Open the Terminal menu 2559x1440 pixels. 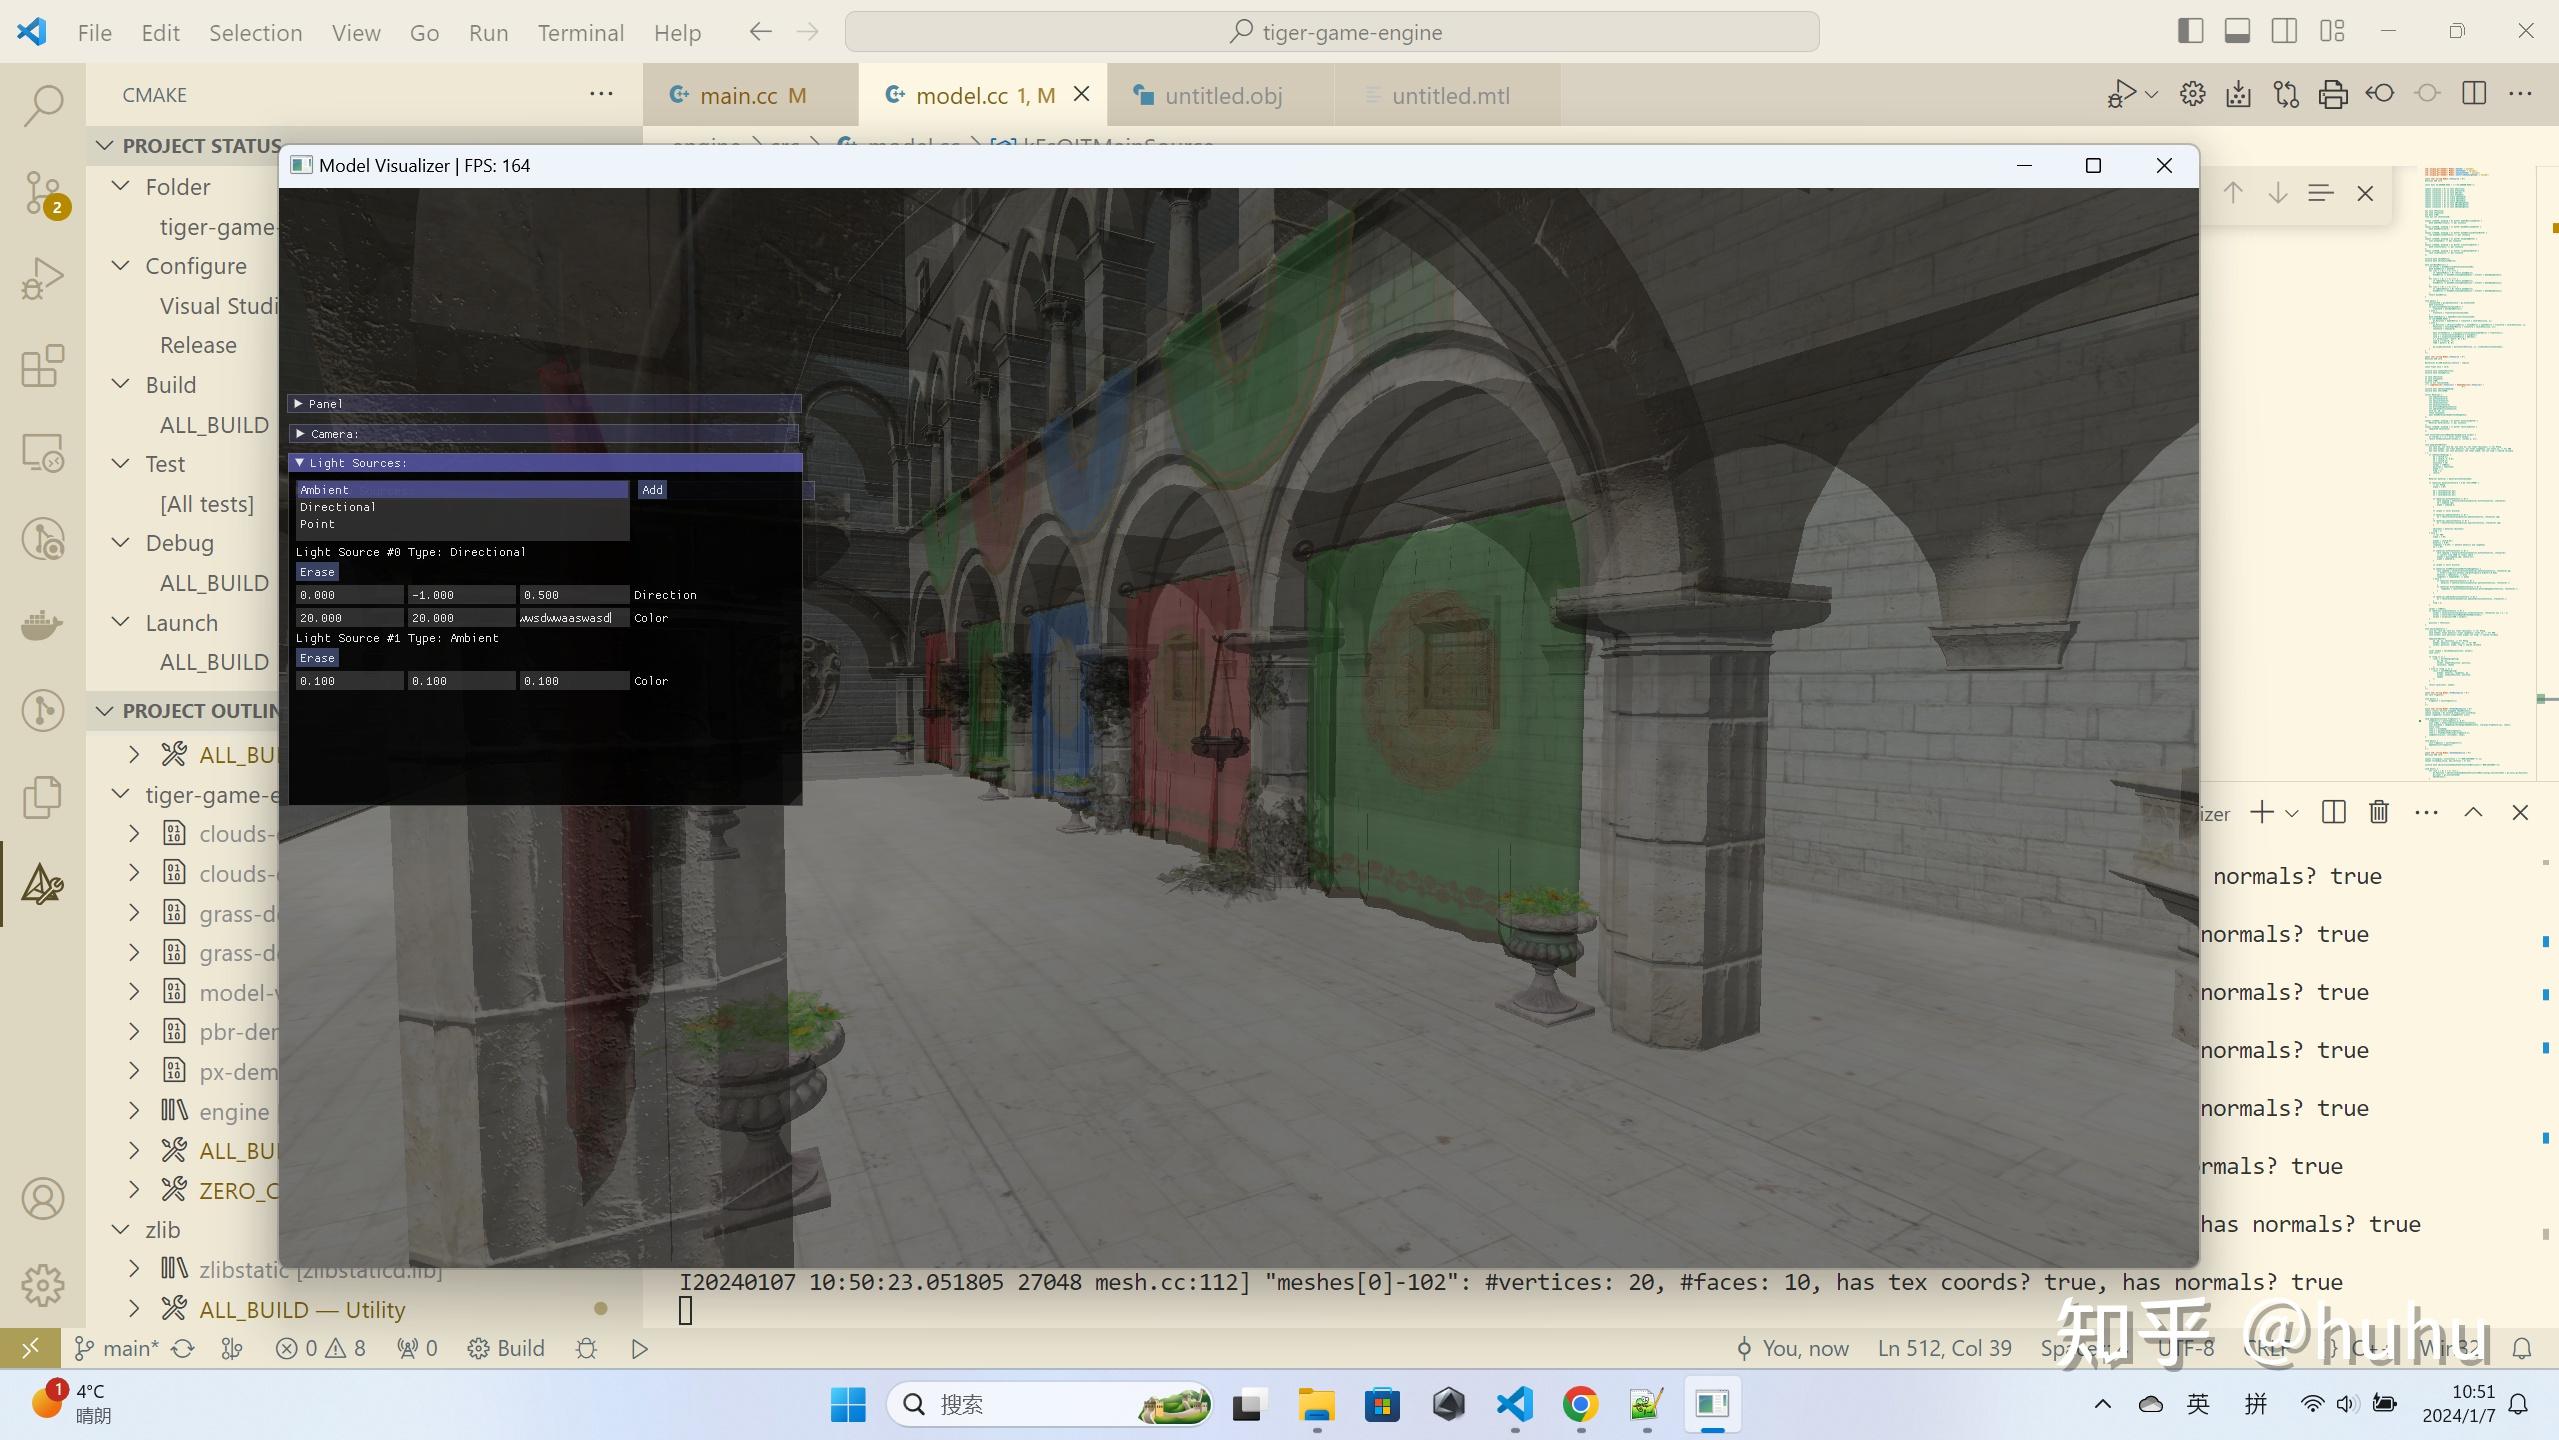pyautogui.click(x=580, y=33)
